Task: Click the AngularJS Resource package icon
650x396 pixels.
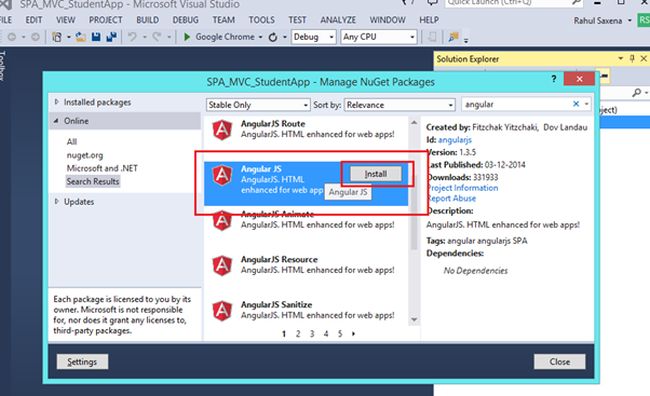Action: (x=222, y=265)
